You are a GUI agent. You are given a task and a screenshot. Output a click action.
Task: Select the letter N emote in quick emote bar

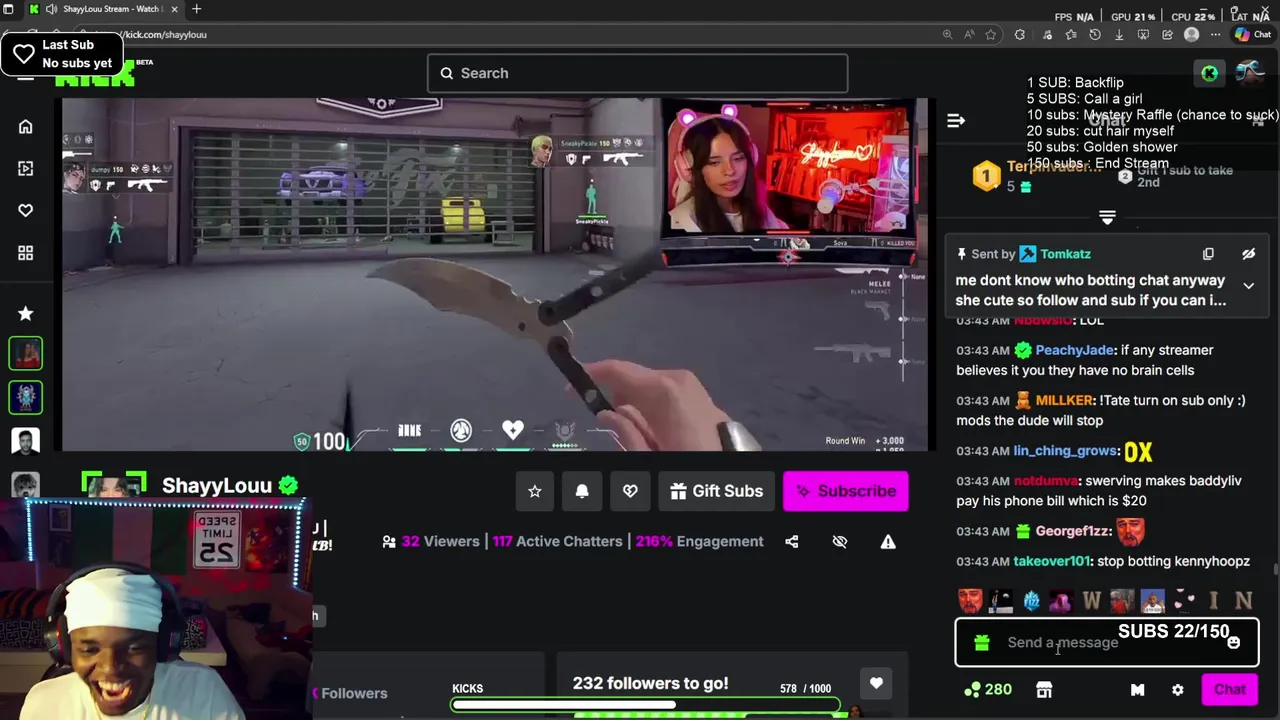click(x=1243, y=601)
